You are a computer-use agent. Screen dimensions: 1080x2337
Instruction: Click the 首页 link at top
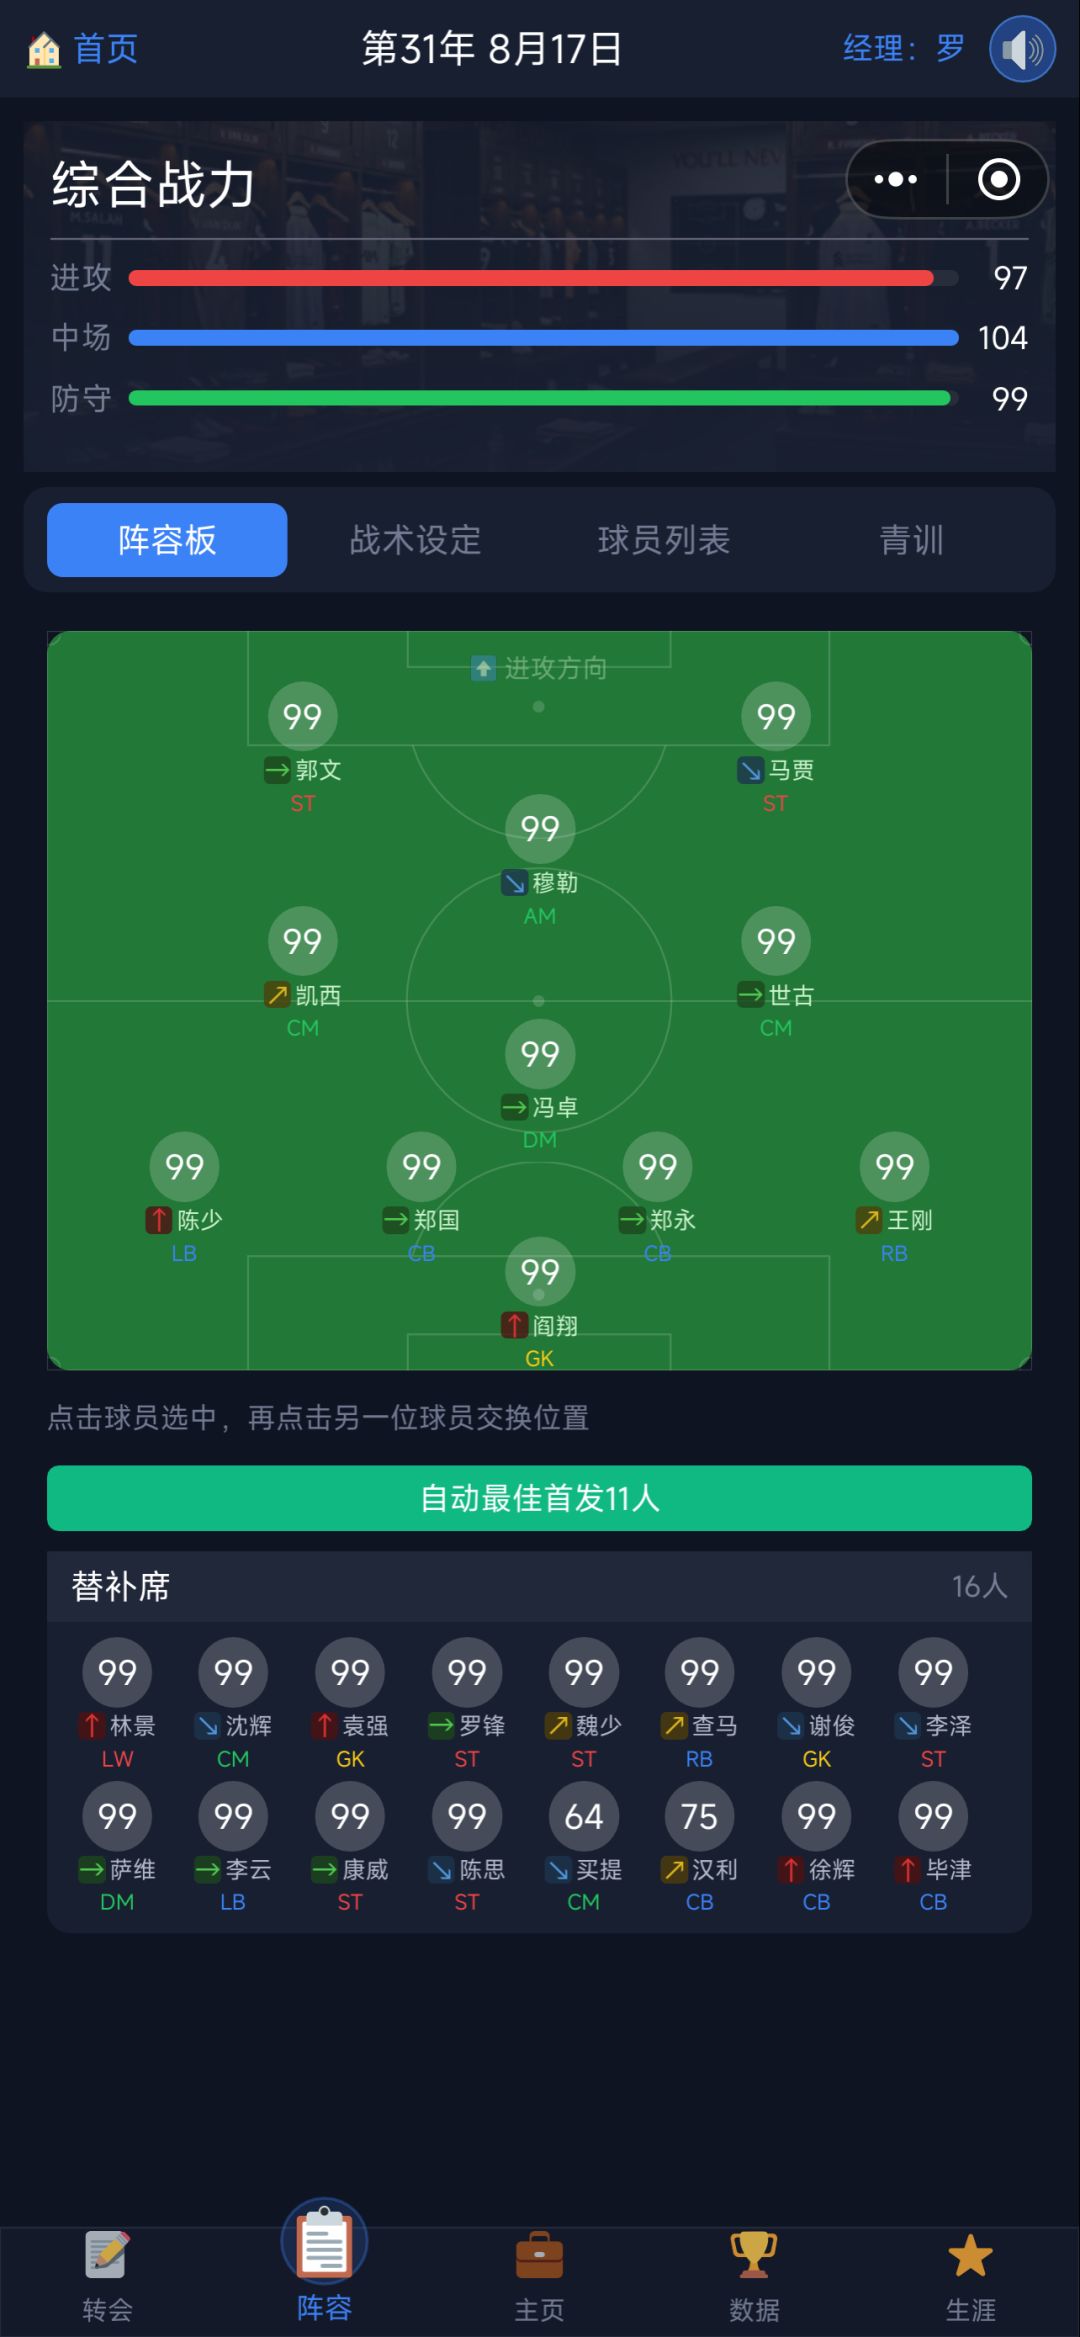coord(106,49)
